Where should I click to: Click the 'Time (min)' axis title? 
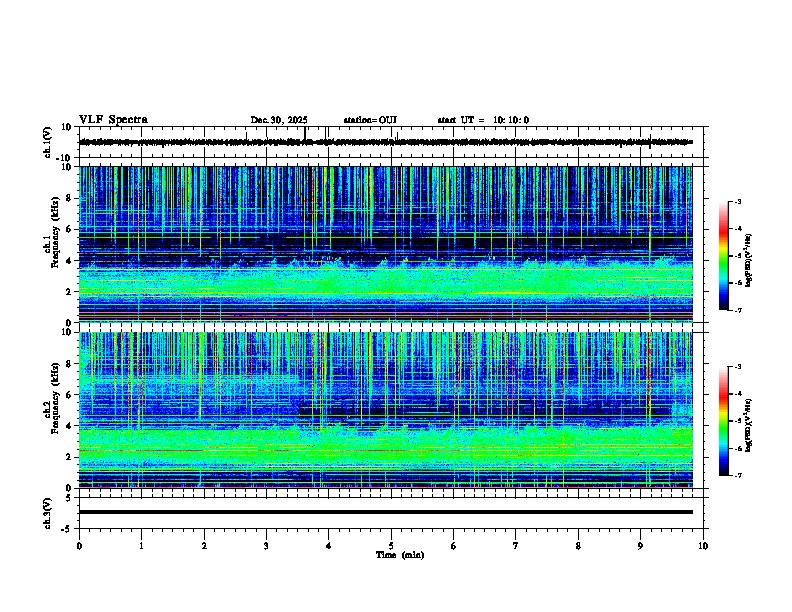click(400, 555)
